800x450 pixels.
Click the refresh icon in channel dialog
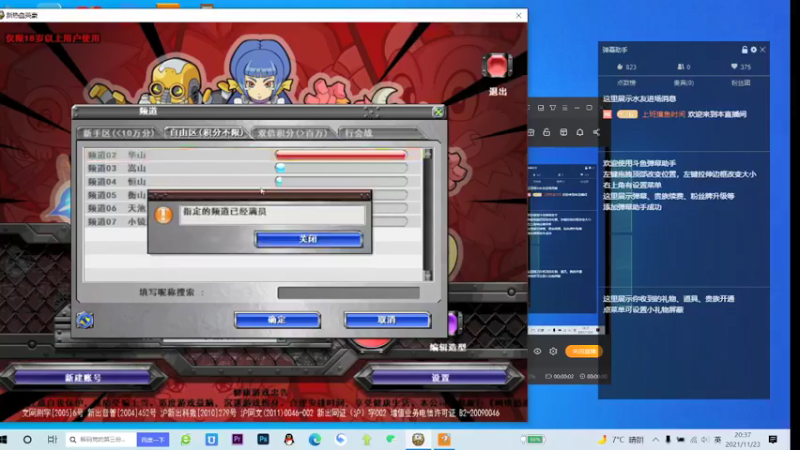(85, 320)
